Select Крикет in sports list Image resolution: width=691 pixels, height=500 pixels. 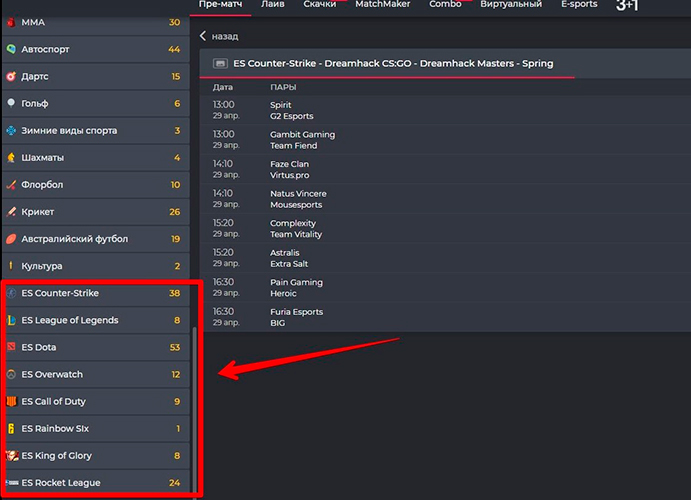(x=96, y=211)
